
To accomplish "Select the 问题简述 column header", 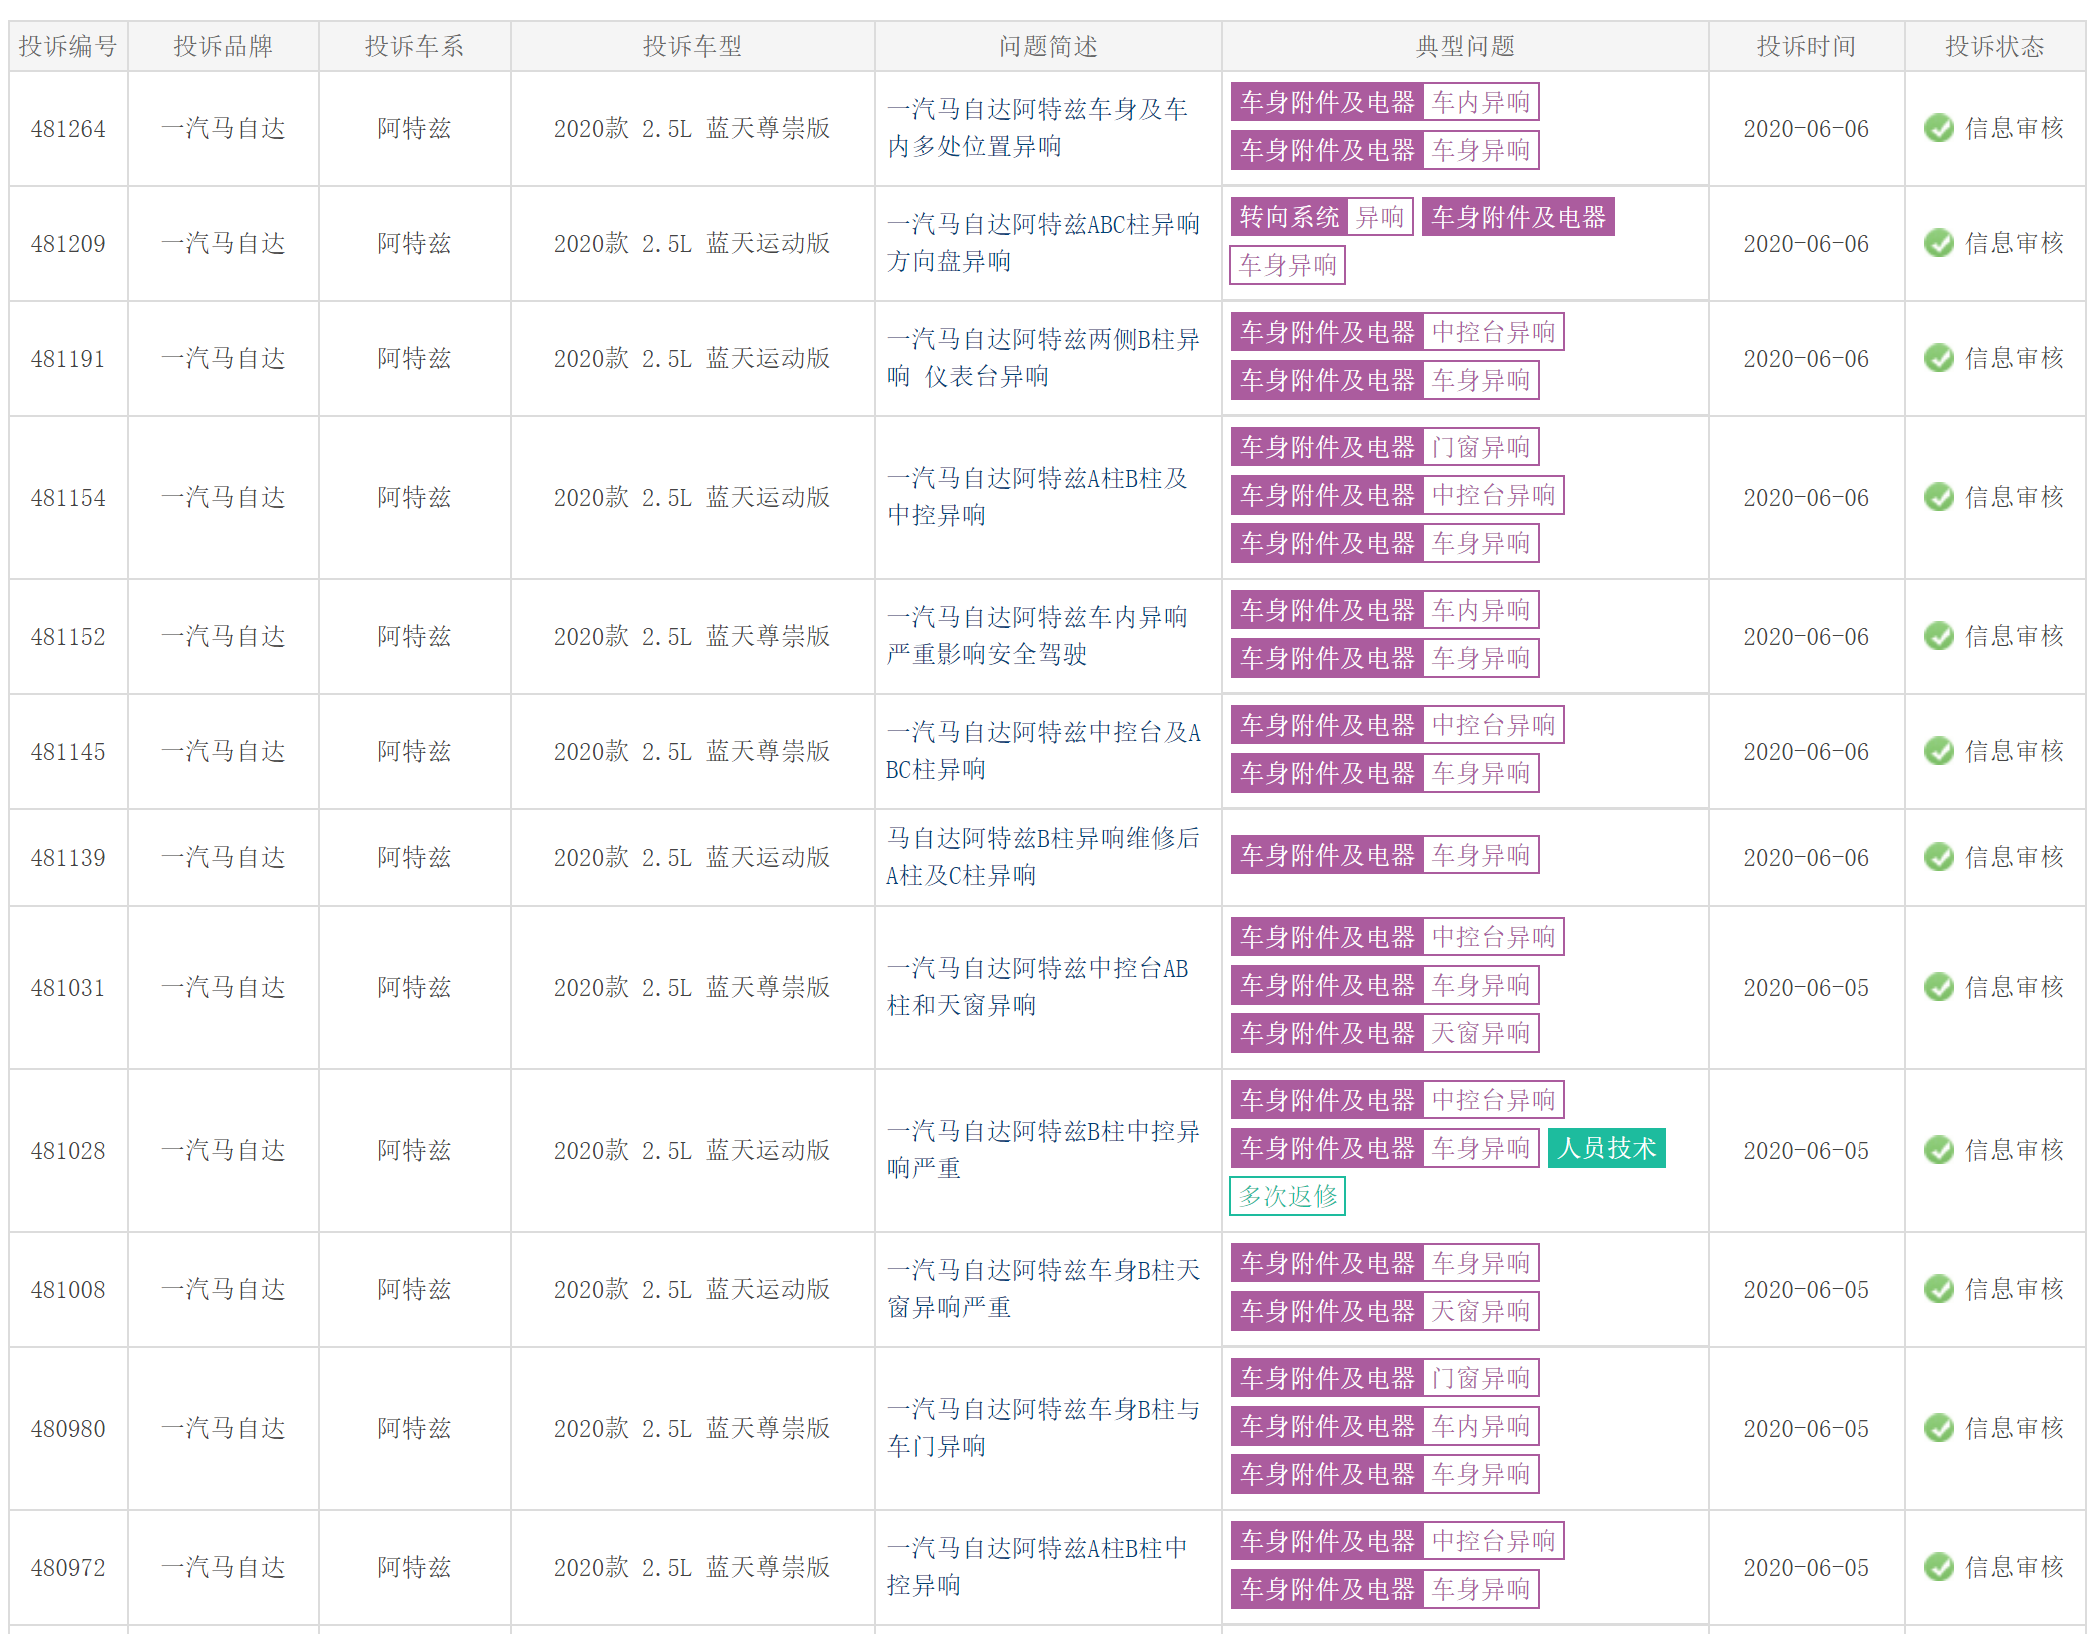I will click(x=1048, y=47).
